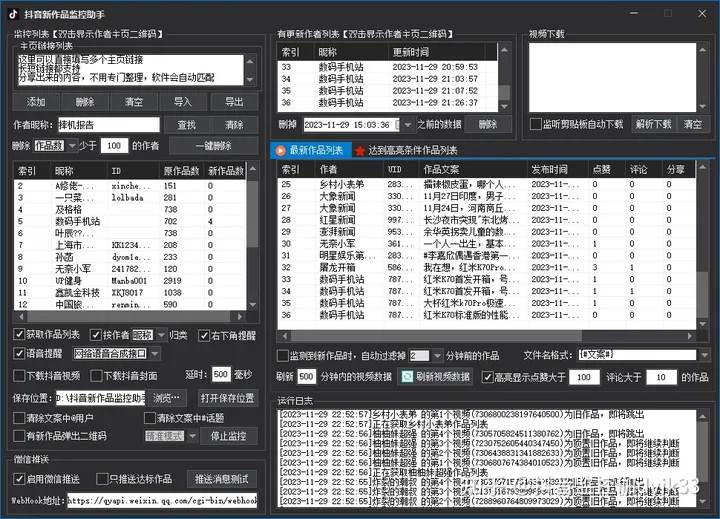Click the red star icon on 达到高亮条件作品列表 tab
Image resolution: width=720 pixels, height=519 pixels.
pyautogui.click(x=360, y=151)
